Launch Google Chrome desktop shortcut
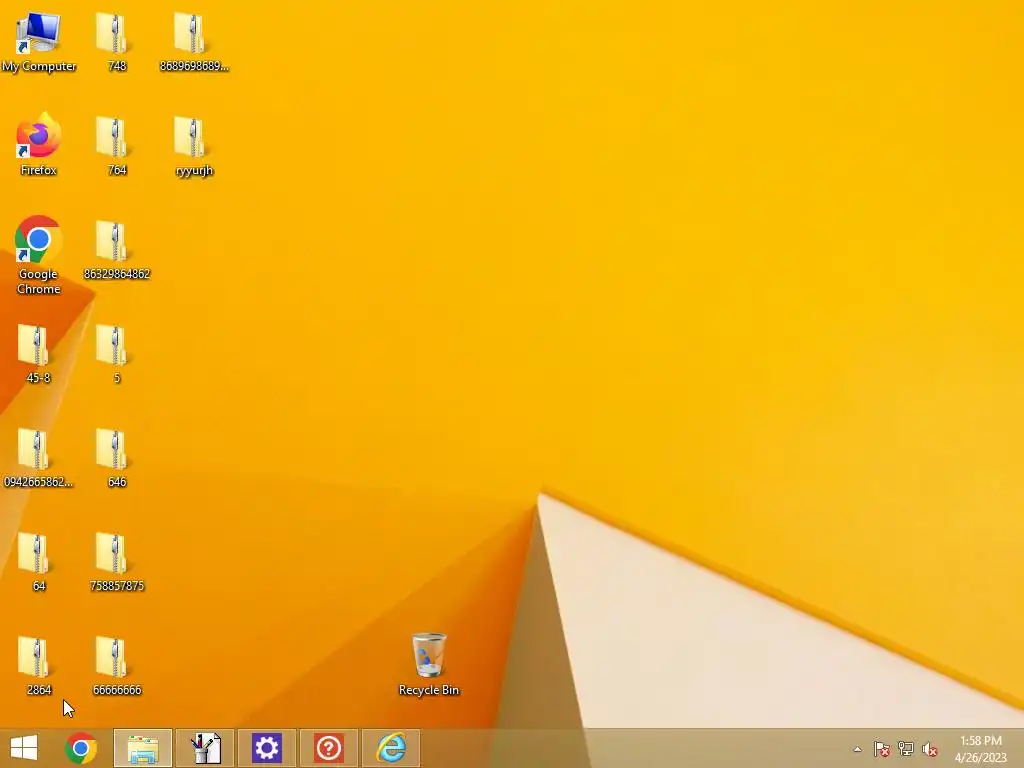 [x=39, y=255]
